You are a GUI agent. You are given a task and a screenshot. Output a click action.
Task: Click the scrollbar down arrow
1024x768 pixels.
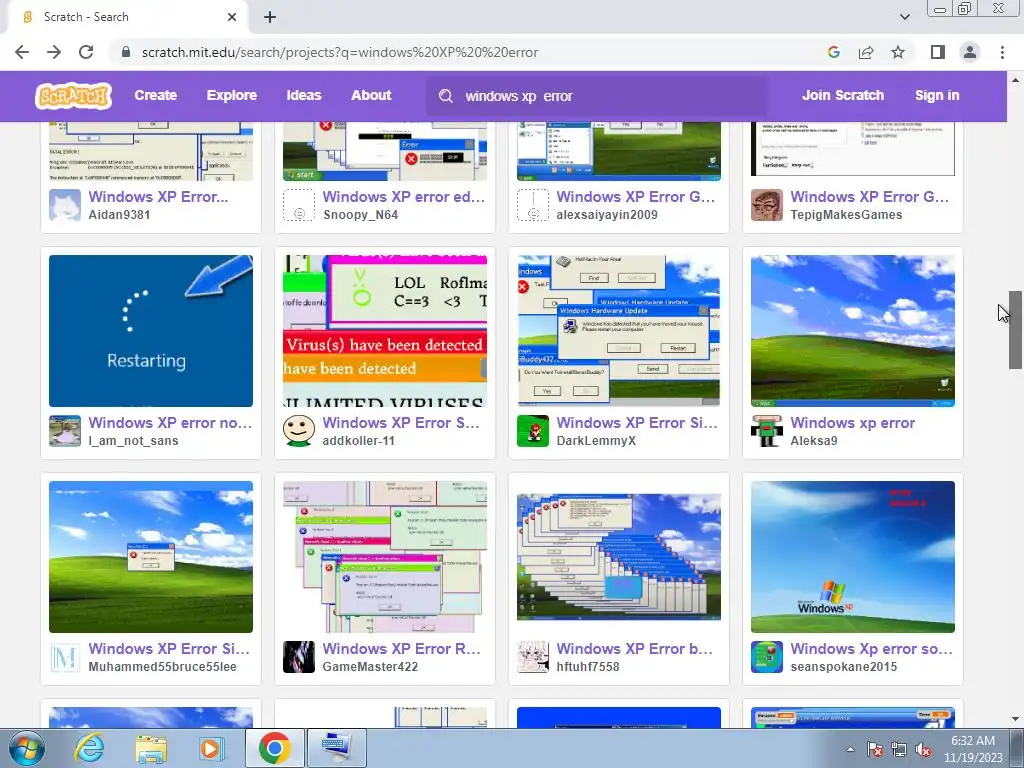pyautogui.click(x=1015, y=719)
